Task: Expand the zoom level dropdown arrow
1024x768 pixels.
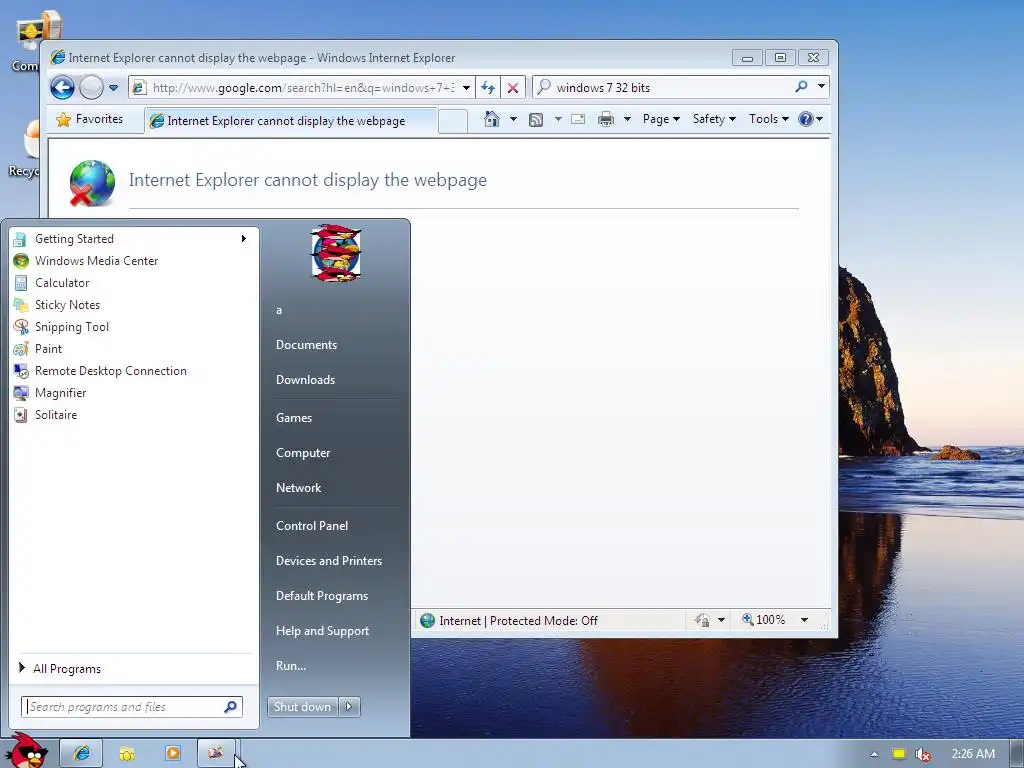Action: (x=805, y=620)
